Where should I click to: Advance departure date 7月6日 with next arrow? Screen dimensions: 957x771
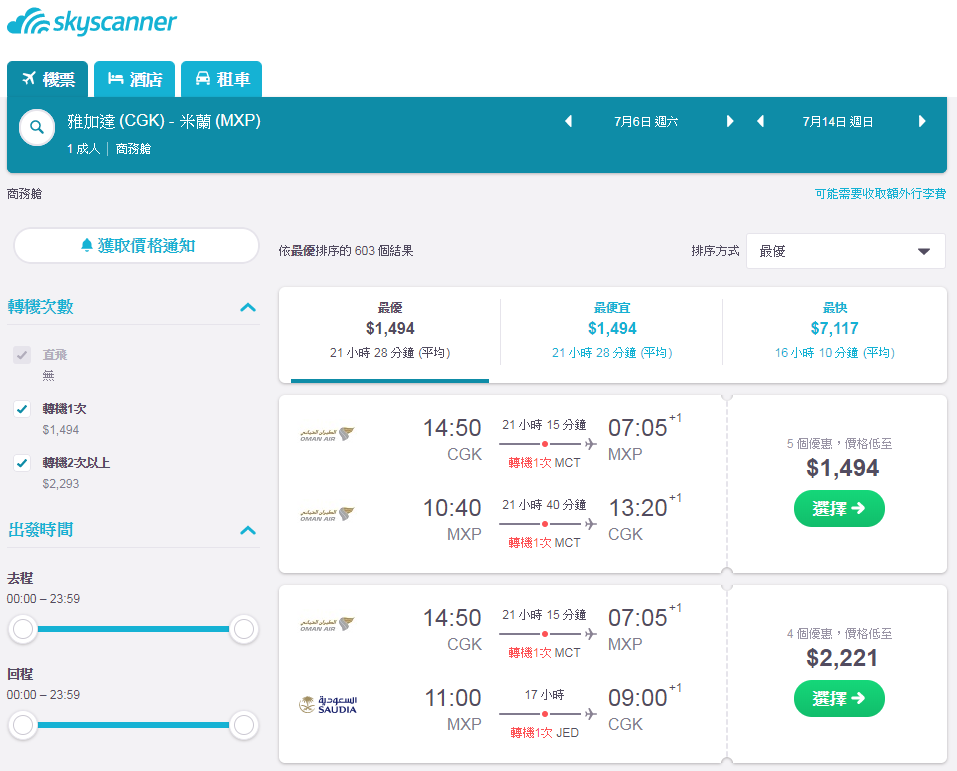pyautogui.click(x=730, y=121)
